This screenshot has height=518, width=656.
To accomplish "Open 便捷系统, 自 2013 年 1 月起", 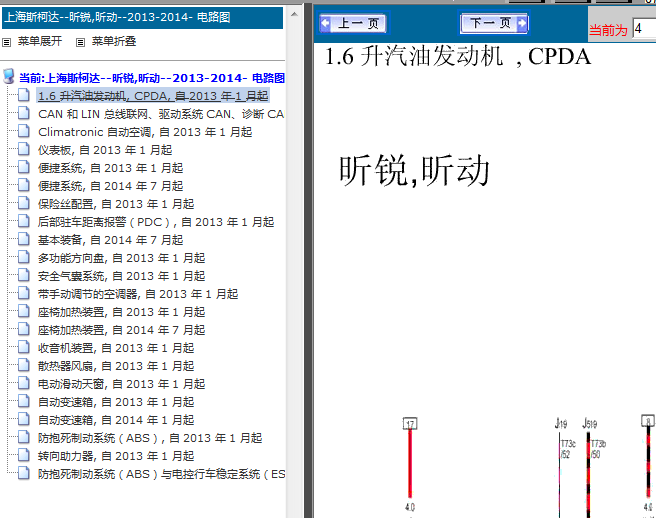I will click(x=110, y=168).
